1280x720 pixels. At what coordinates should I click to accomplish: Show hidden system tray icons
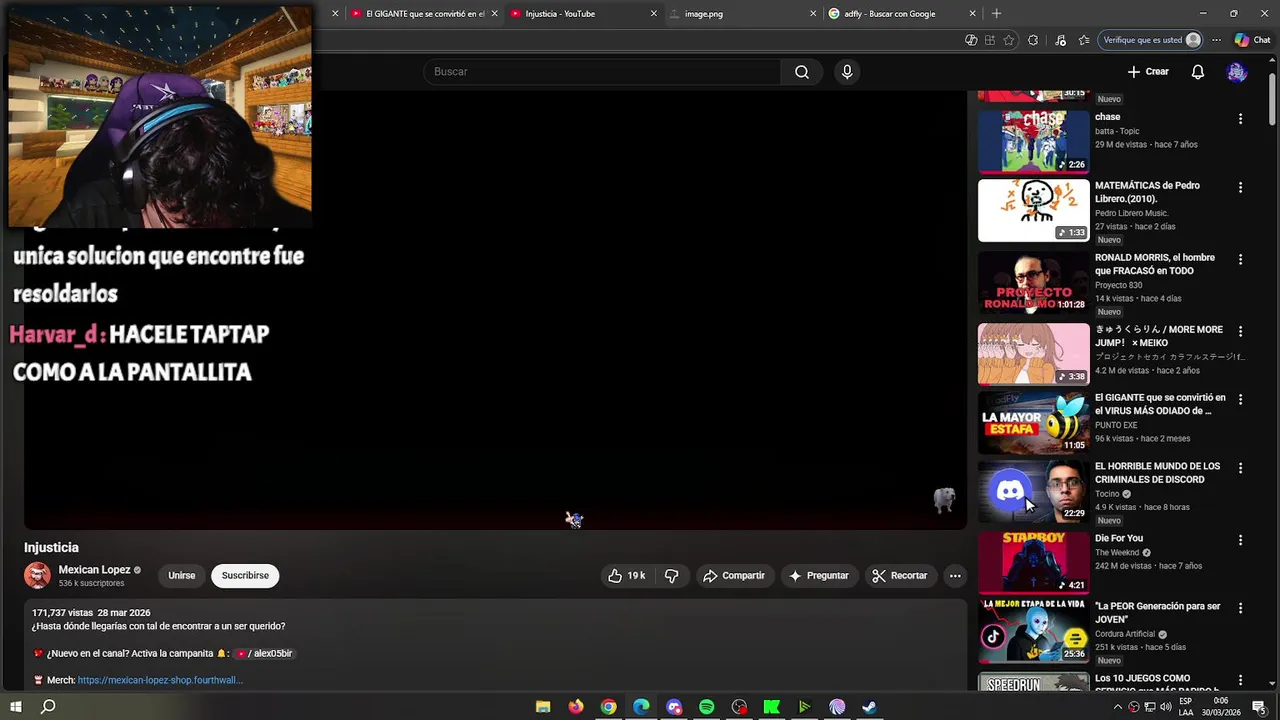(x=1118, y=707)
